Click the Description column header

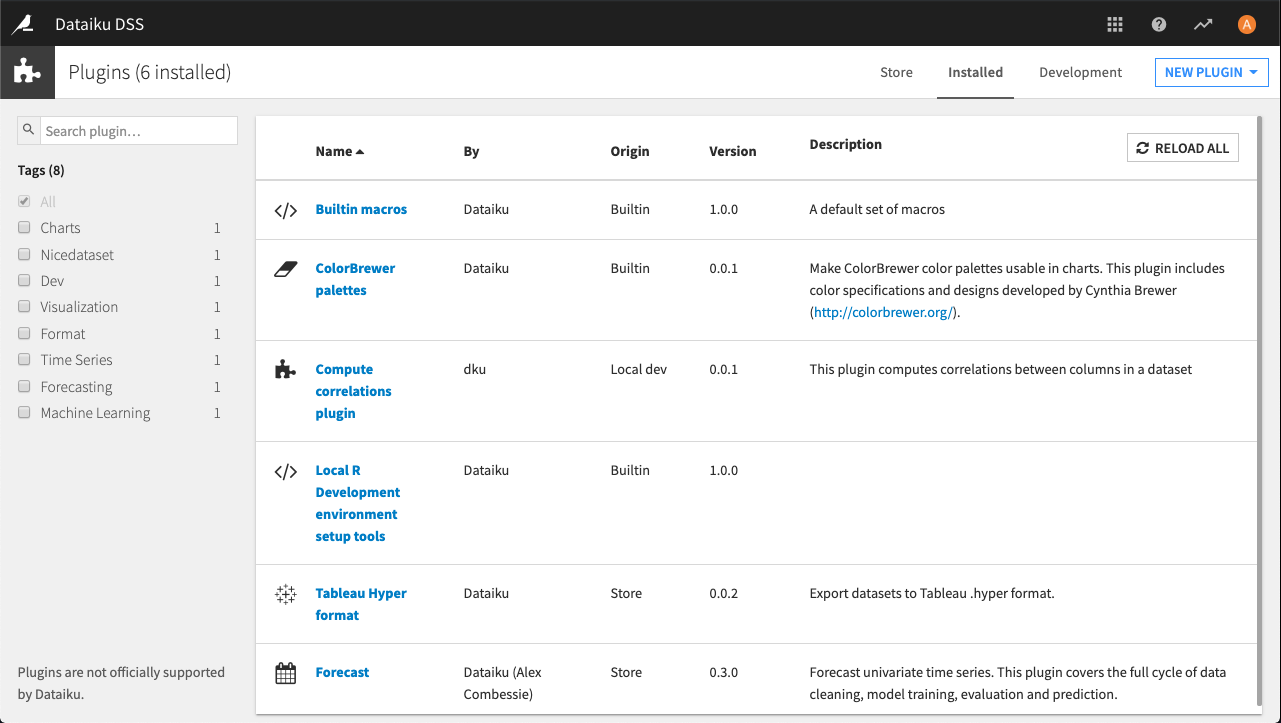(845, 144)
